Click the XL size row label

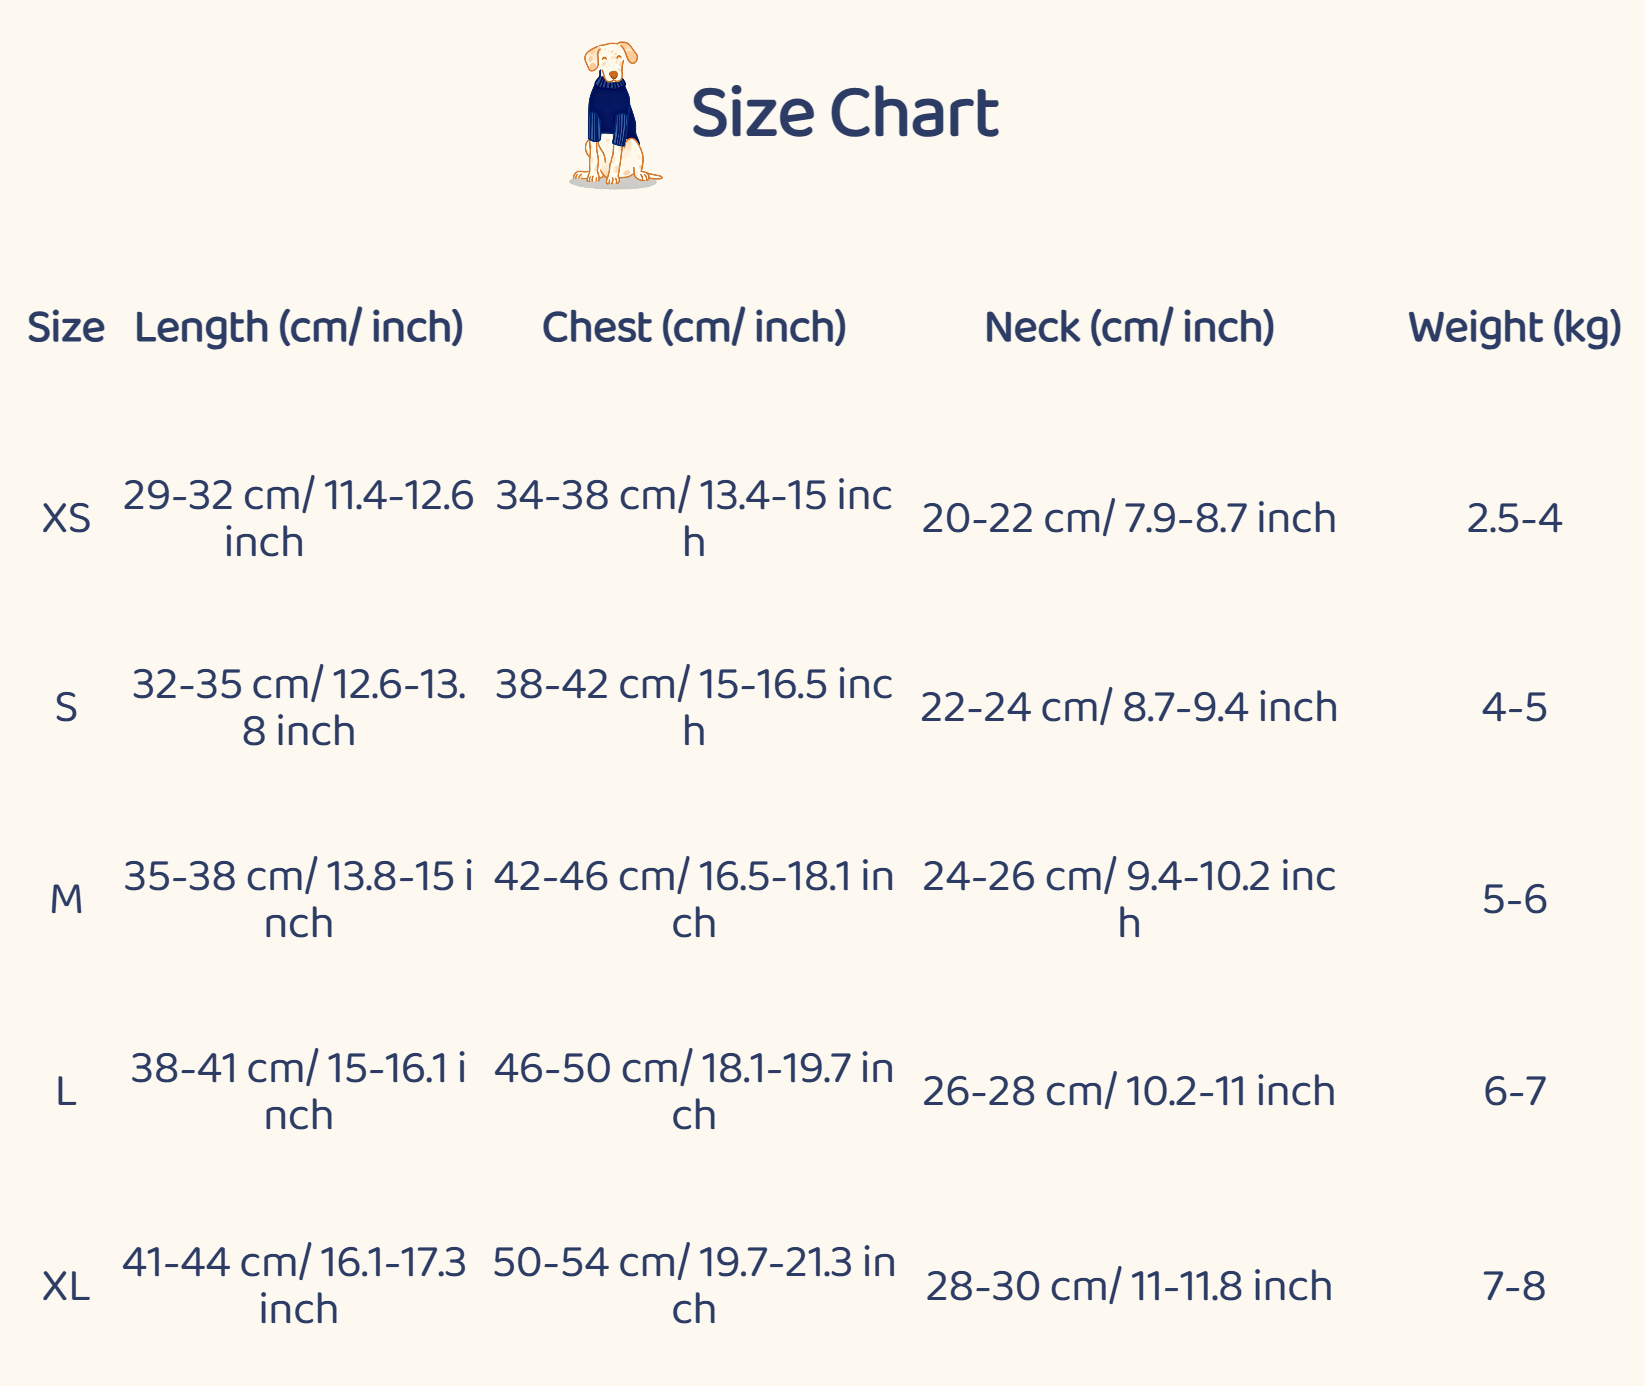pyautogui.click(x=66, y=1285)
